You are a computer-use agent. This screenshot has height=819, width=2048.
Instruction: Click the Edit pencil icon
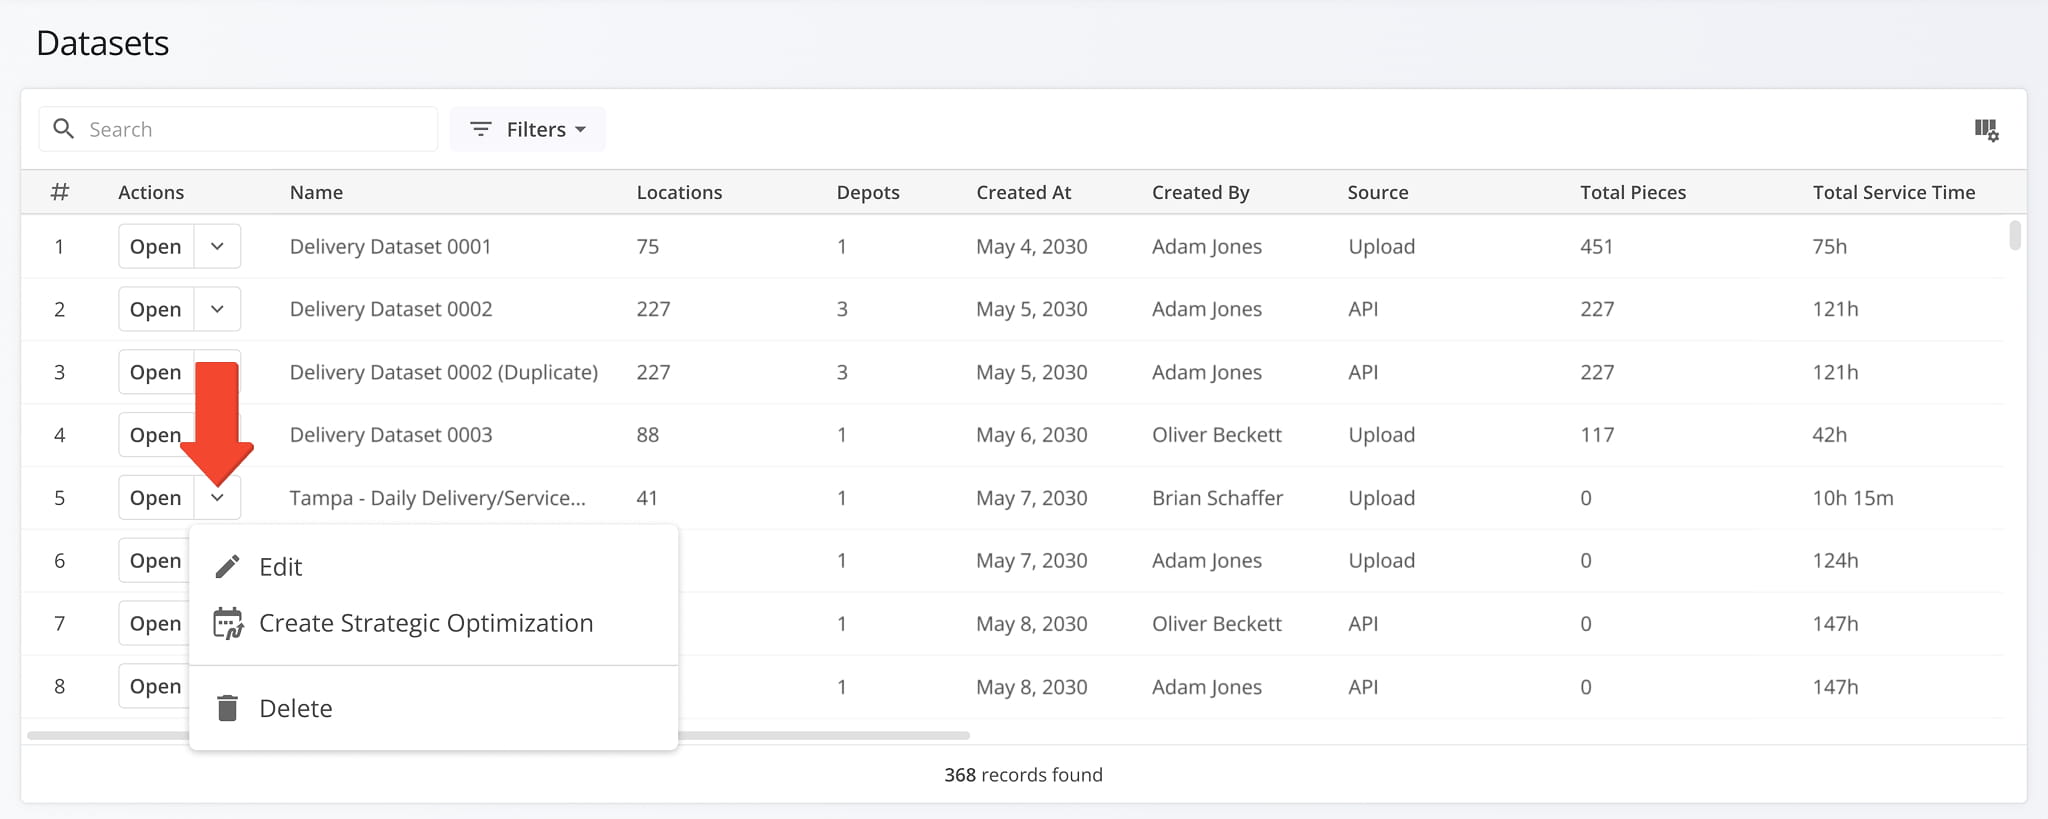pyautogui.click(x=228, y=567)
